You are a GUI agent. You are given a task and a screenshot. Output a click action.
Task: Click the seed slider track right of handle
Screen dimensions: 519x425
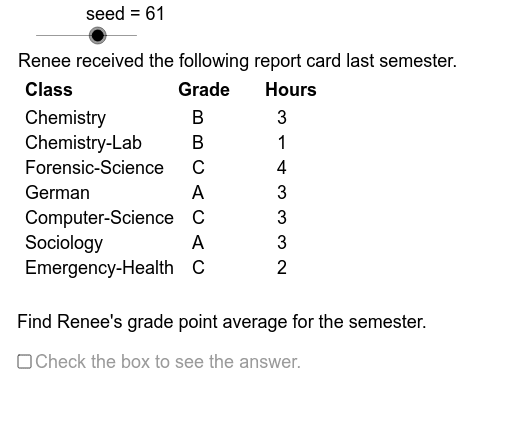pos(122,35)
